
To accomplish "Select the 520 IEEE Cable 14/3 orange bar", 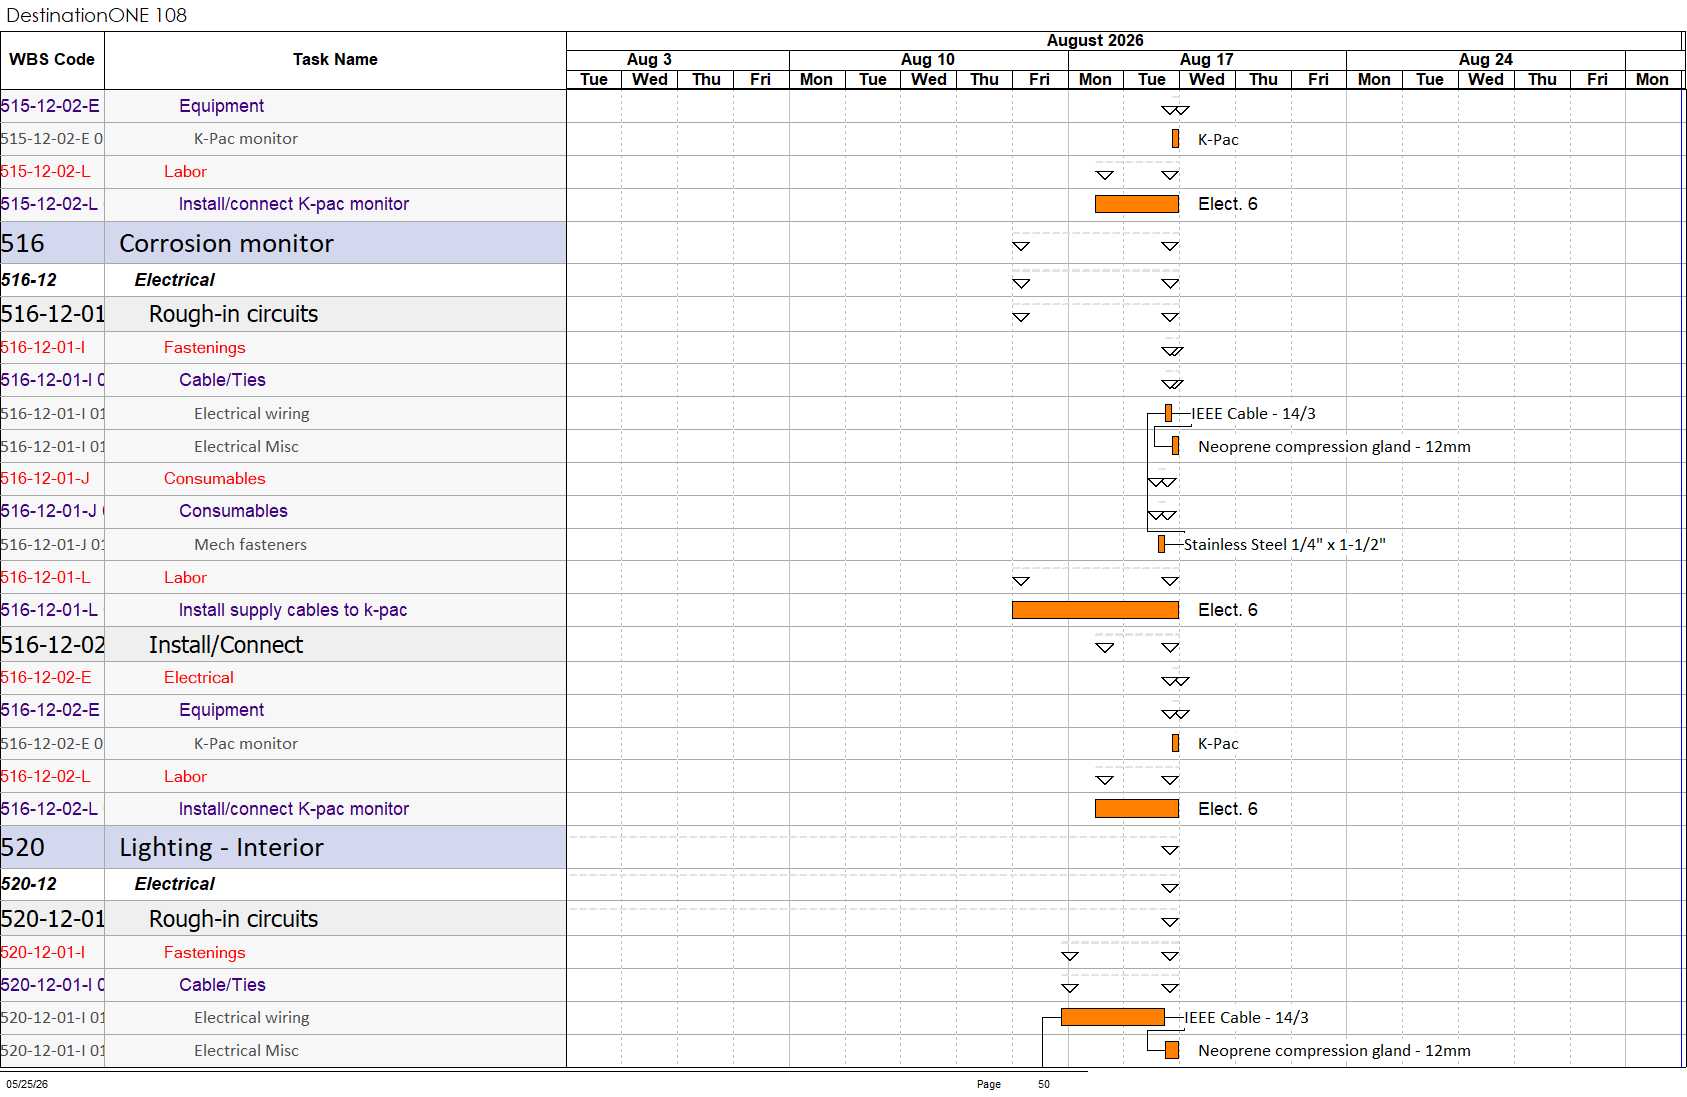I will pos(1112,1017).
